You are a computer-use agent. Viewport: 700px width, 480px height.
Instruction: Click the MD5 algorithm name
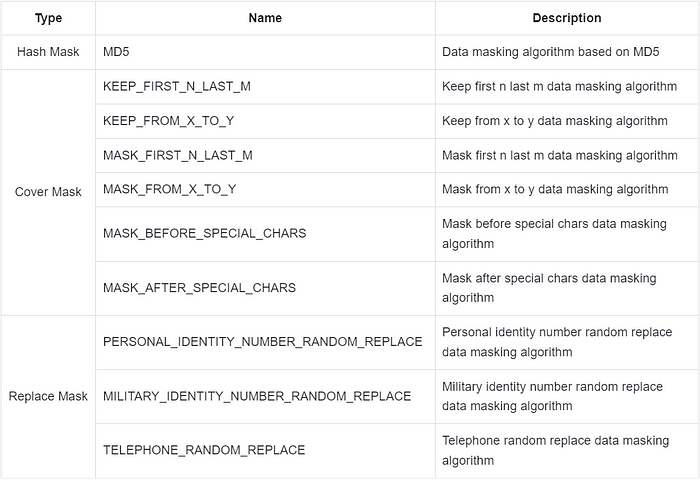point(117,52)
